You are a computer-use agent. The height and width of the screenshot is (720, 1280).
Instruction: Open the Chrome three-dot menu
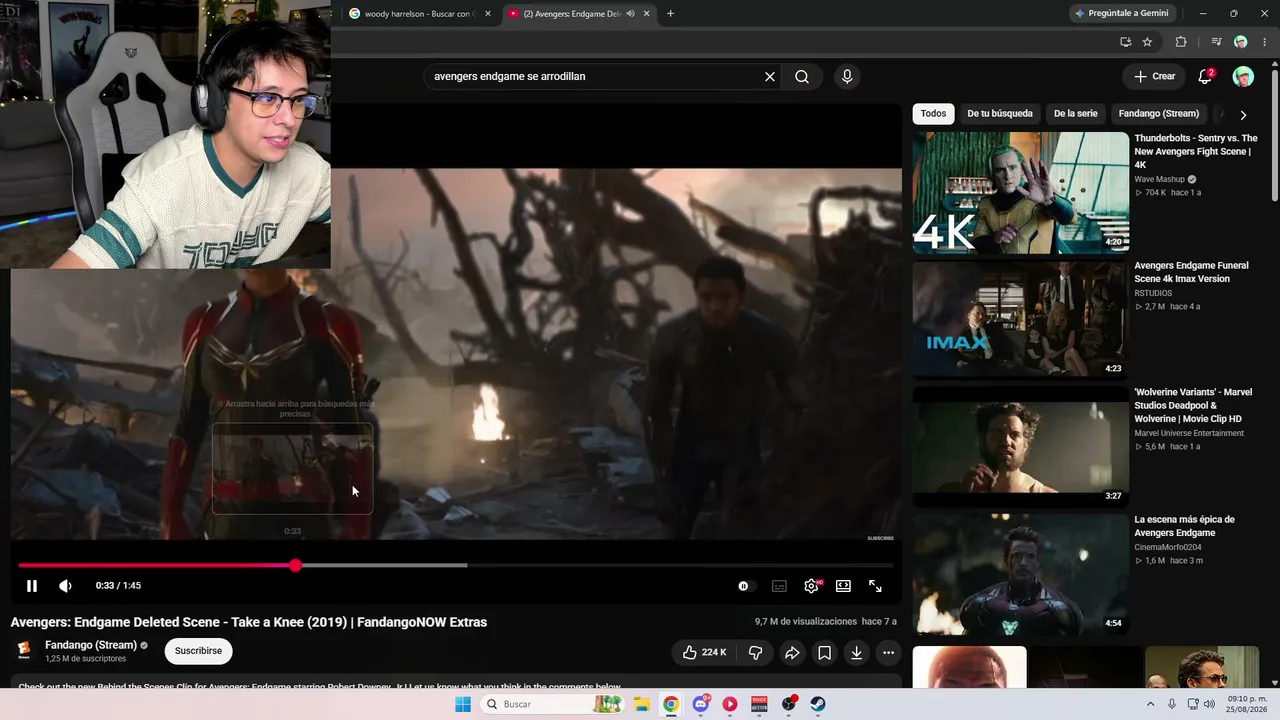1265,42
